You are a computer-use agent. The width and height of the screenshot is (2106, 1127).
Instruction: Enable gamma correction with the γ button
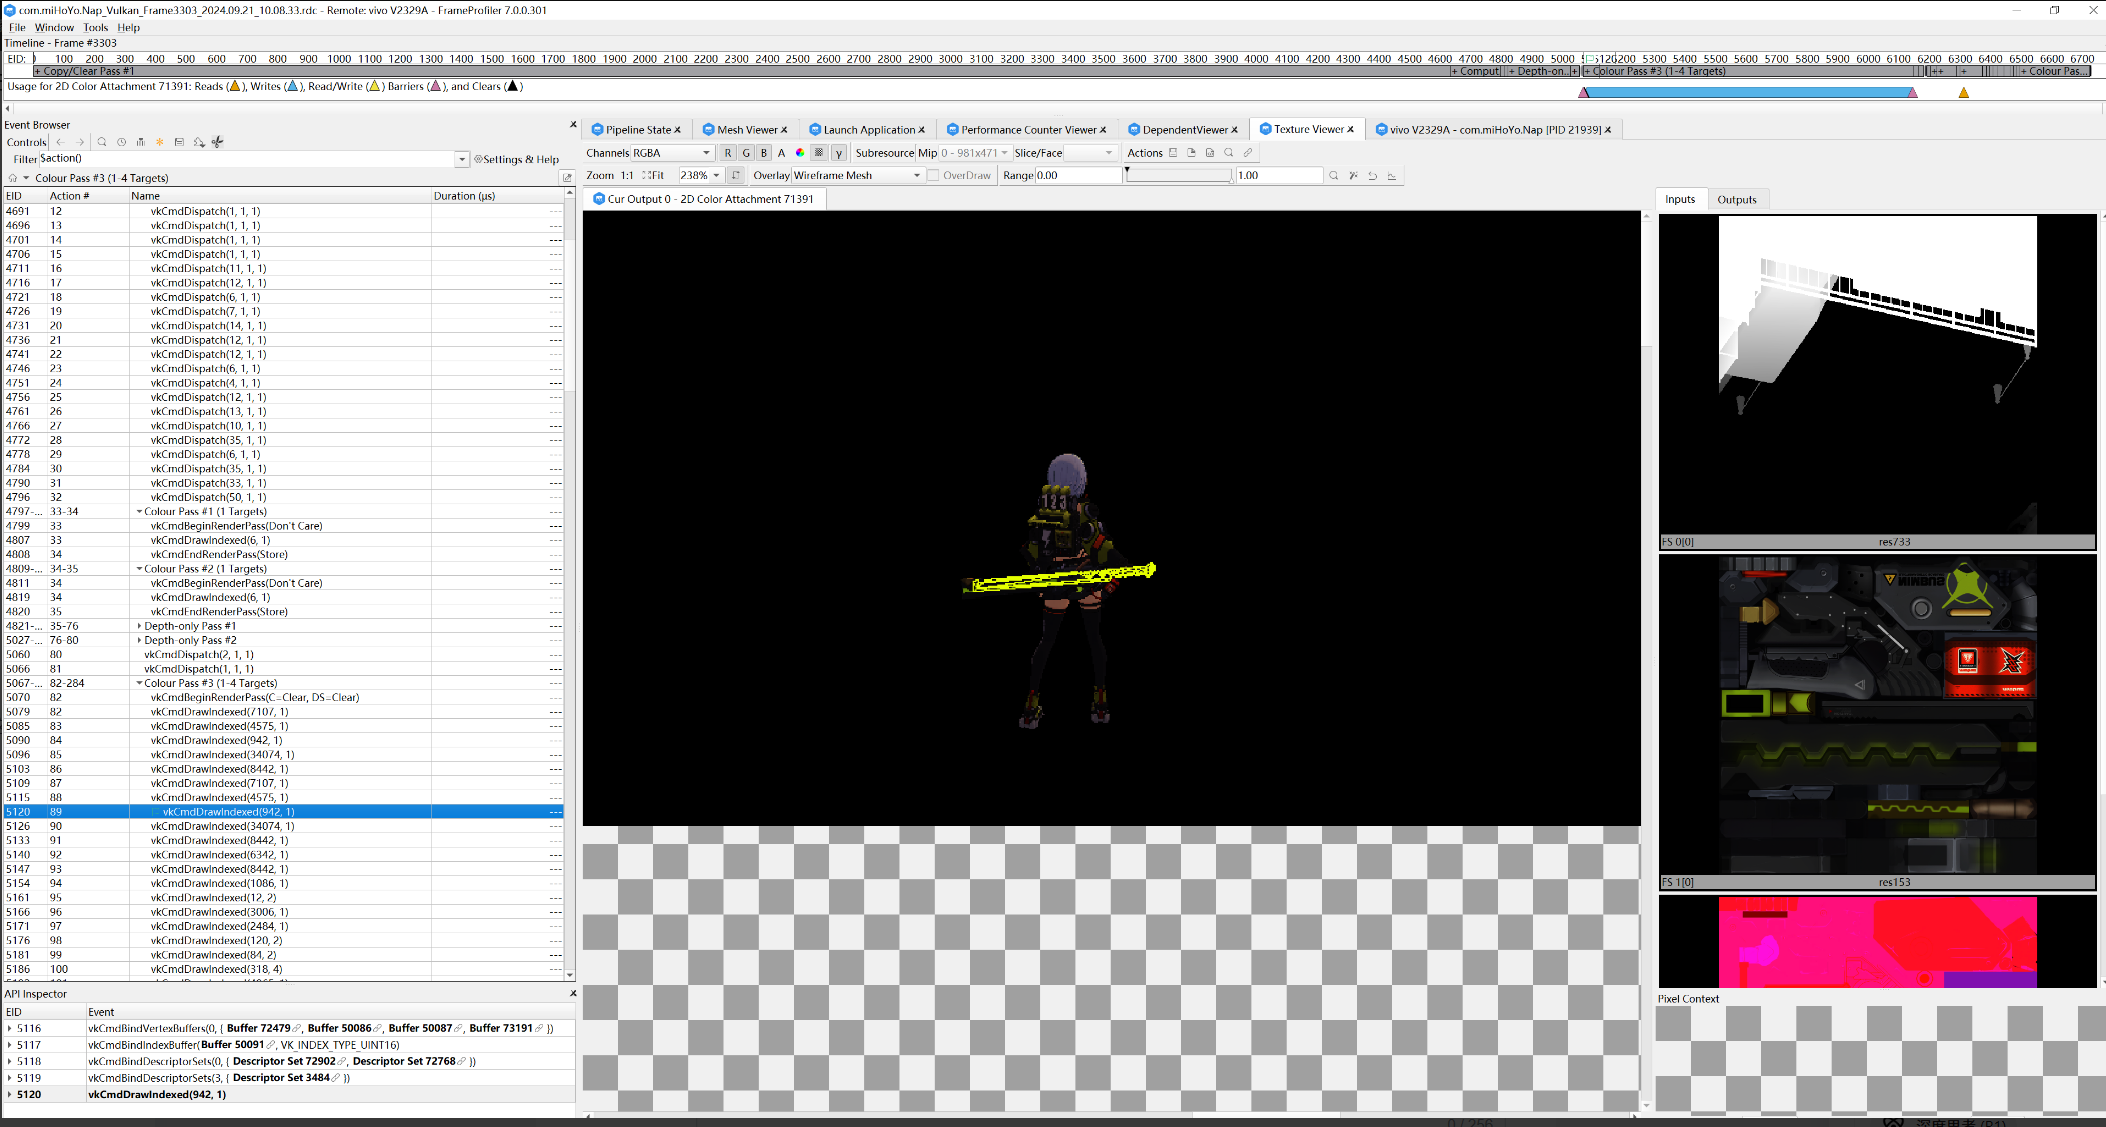click(x=839, y=152)
